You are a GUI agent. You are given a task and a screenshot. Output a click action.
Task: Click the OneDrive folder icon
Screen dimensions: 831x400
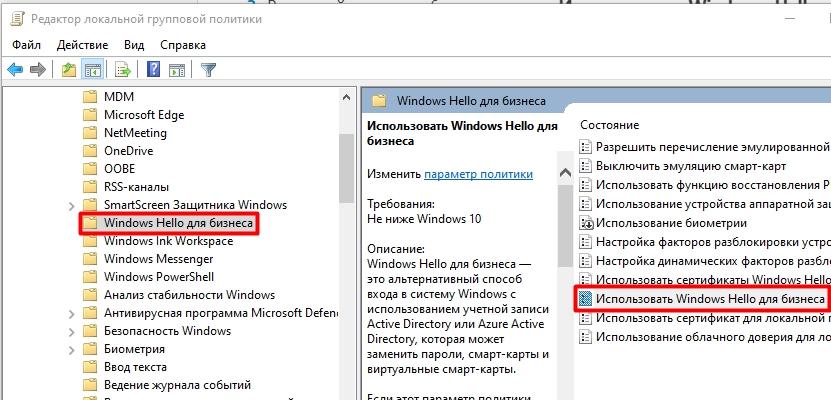(91, 151)
